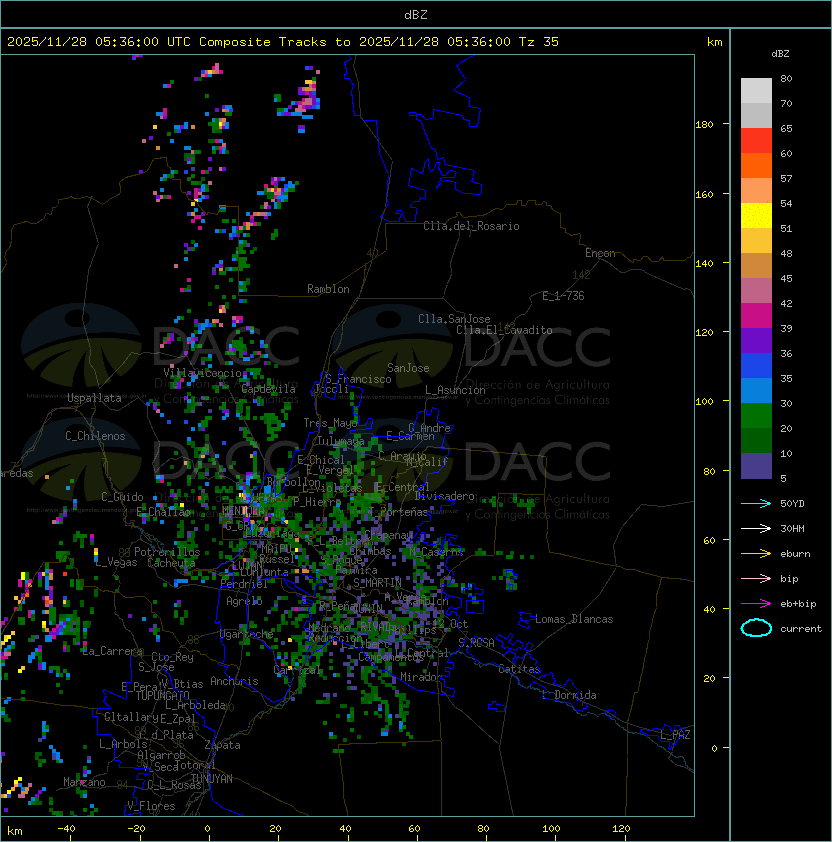Click the magenta eb+bip arrow in legend
Image resolution: width=832 pixels, height=842 pixels.
756,604
